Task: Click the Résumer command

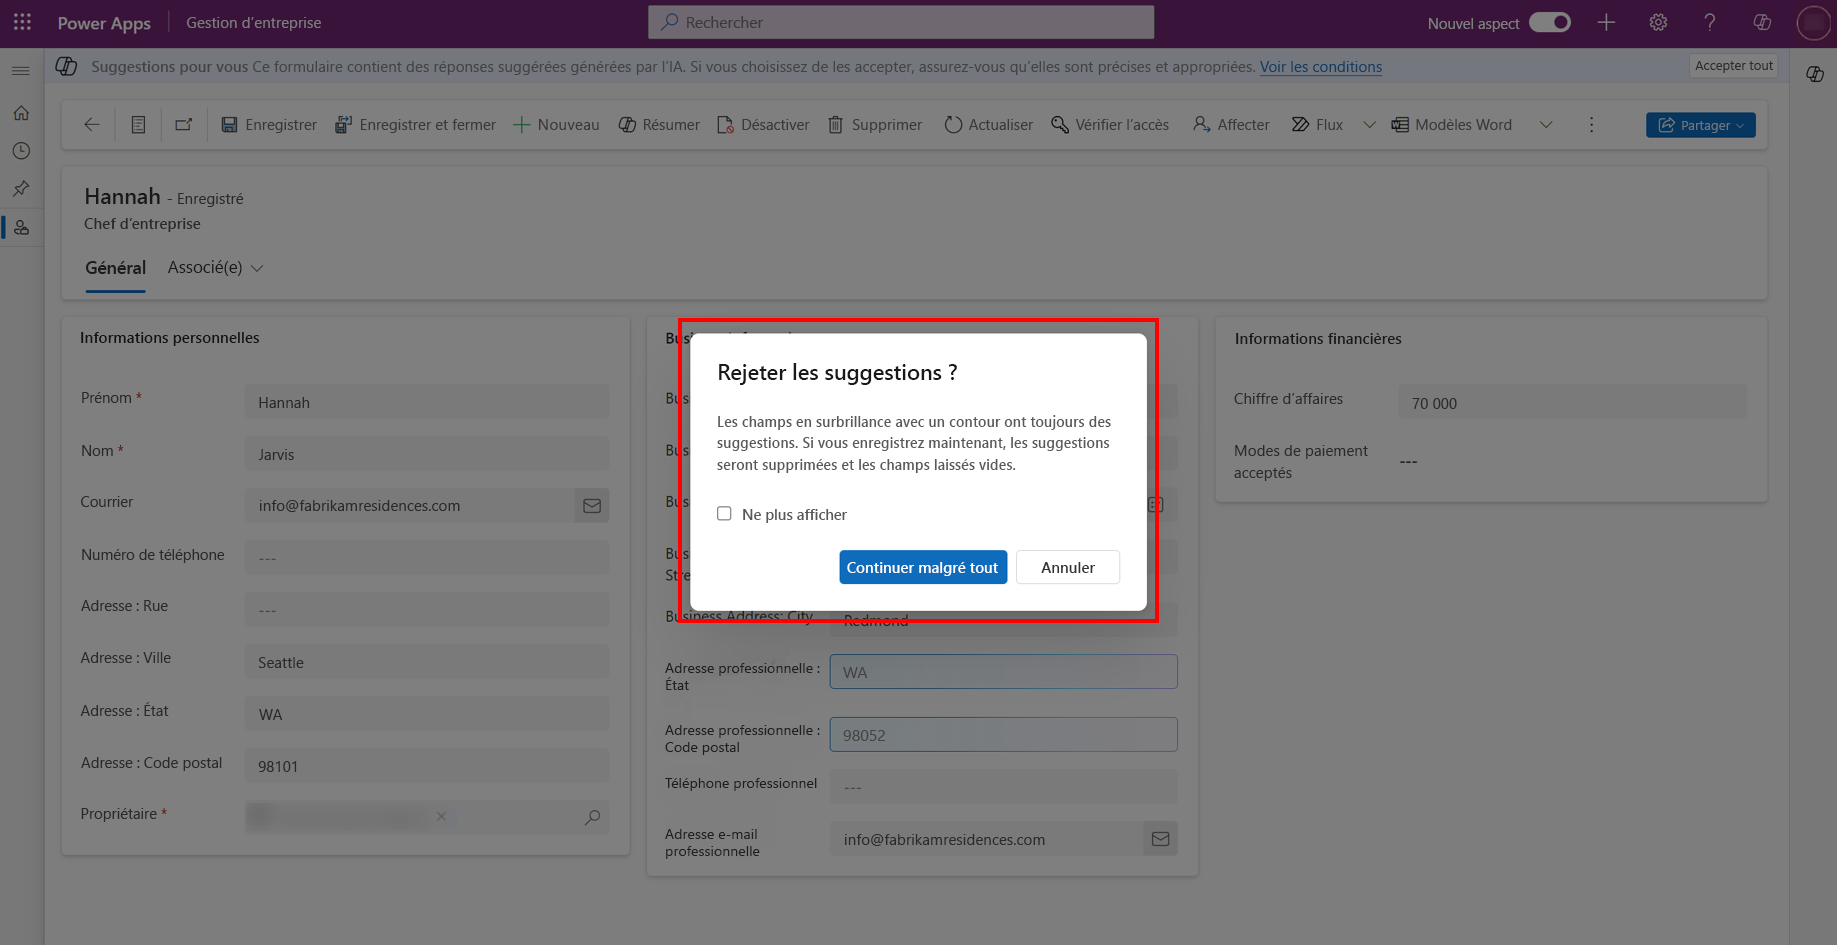Action: pyautogui.click(x=659, y=125)
